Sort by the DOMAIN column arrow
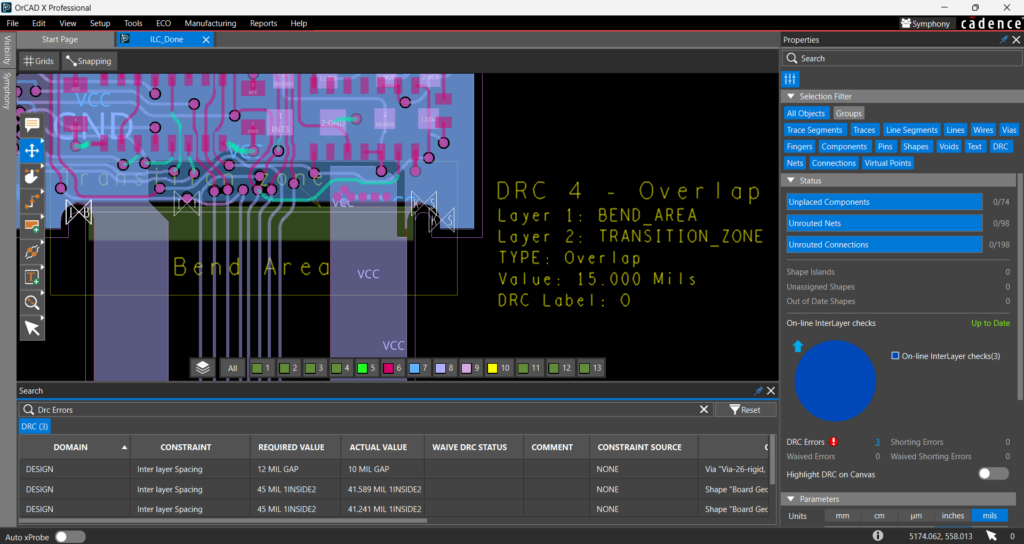 [x=124, y=447]
